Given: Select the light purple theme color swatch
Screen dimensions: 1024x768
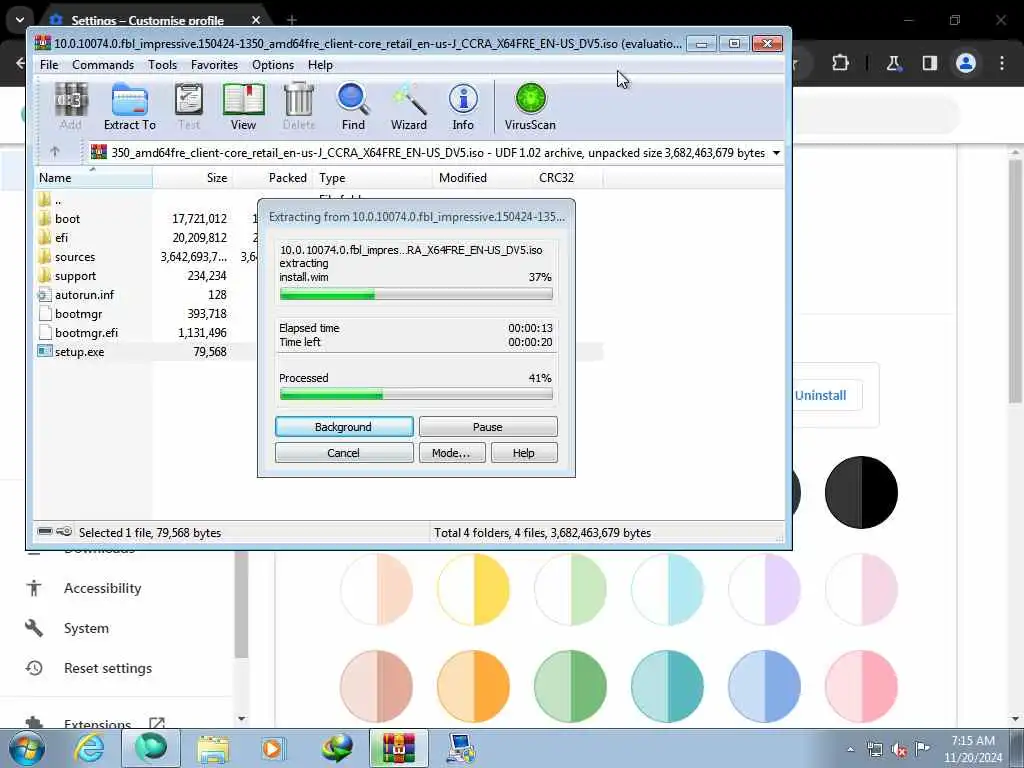Looking at the screenshot, I should point(764,589).
